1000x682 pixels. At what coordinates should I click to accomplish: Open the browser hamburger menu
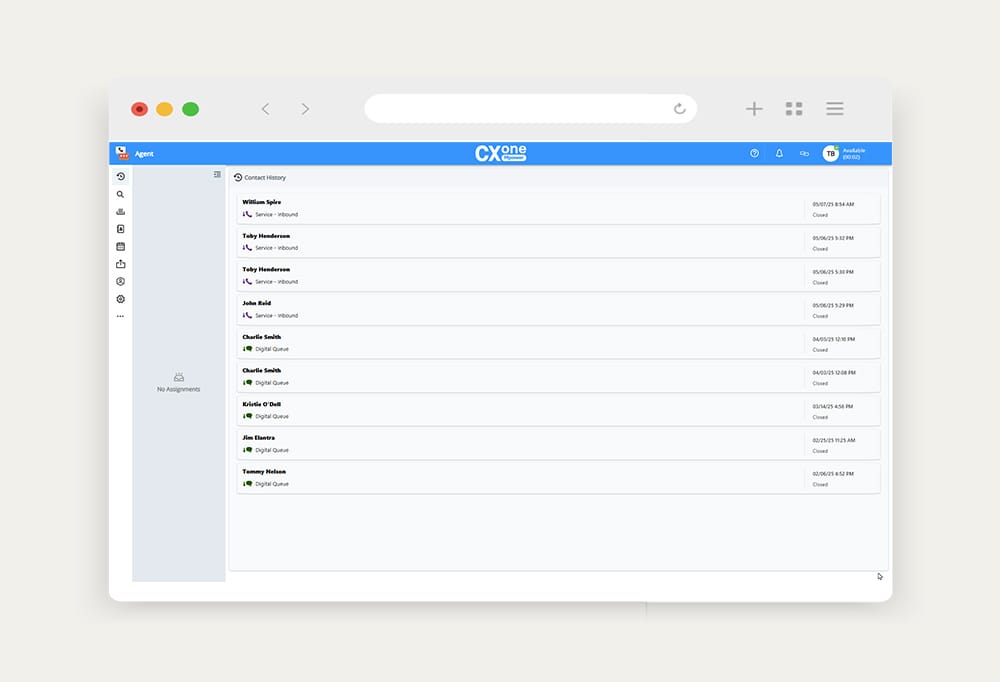835,109
